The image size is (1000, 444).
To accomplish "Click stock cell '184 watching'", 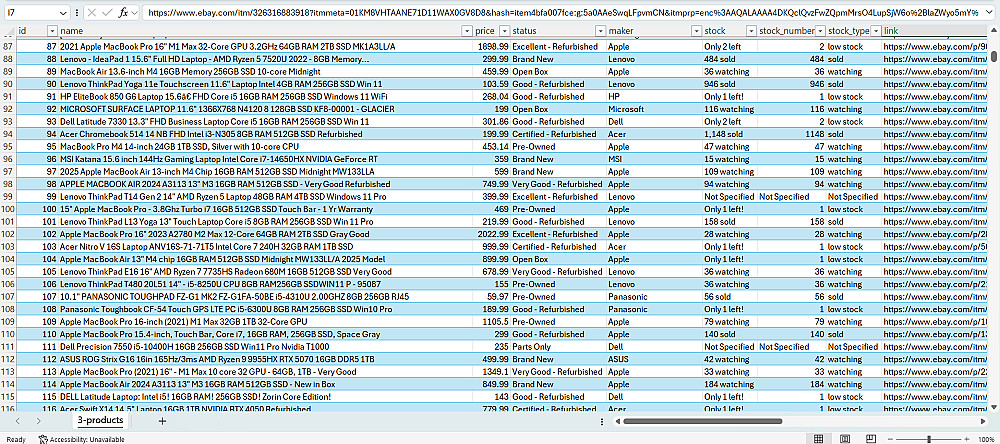I will click(730, 384).
